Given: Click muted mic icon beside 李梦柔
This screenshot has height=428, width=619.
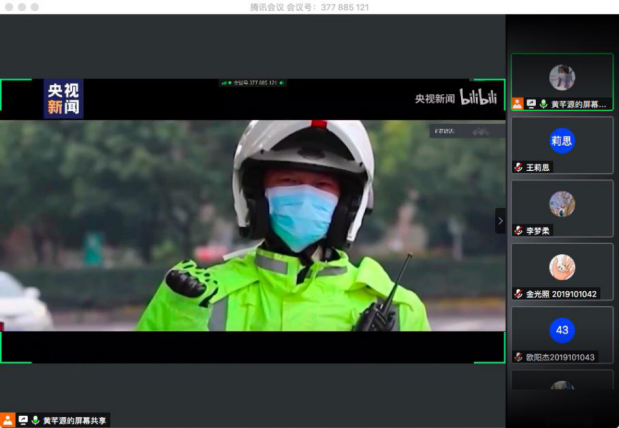Looking at the screenshot, I should click(518, 230).
